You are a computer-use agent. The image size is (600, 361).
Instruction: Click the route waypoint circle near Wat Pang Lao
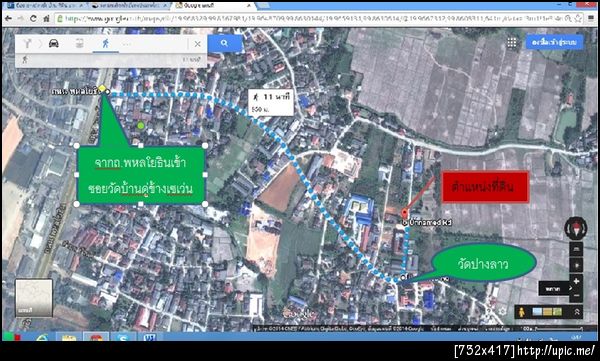coord(403,276)
